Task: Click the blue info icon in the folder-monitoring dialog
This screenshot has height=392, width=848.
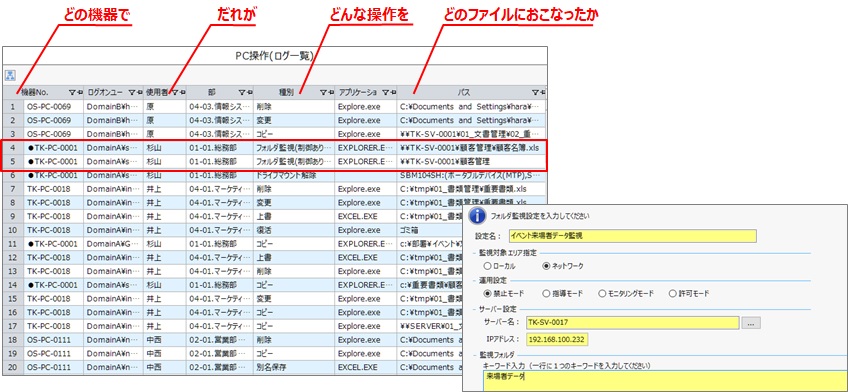Action: (x=476, y=215)
